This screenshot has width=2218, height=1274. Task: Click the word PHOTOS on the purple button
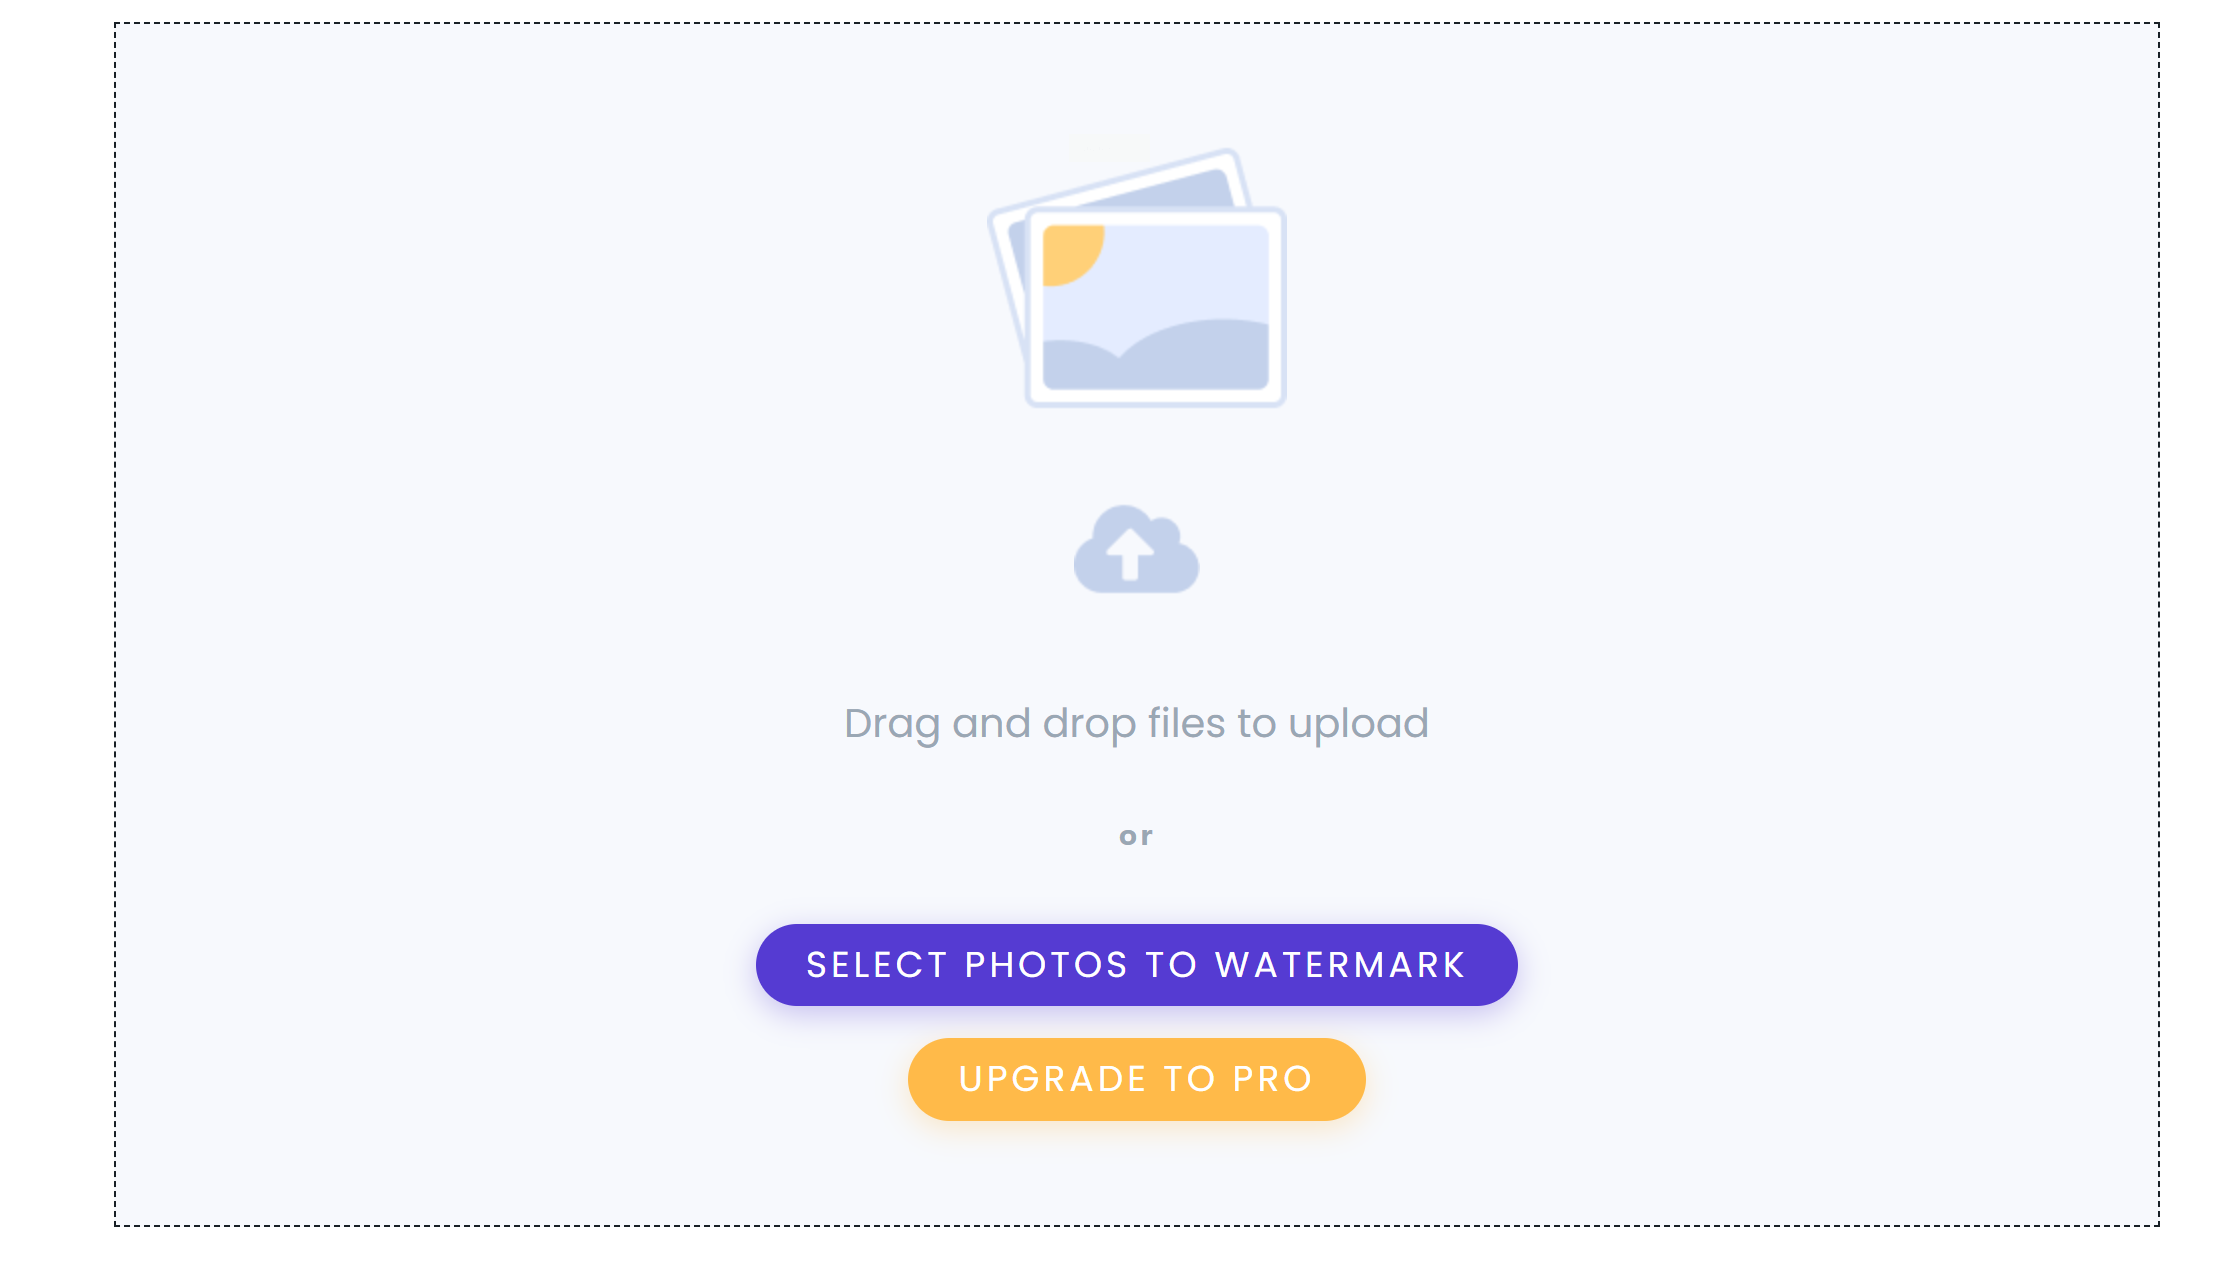click(1046, 965)
